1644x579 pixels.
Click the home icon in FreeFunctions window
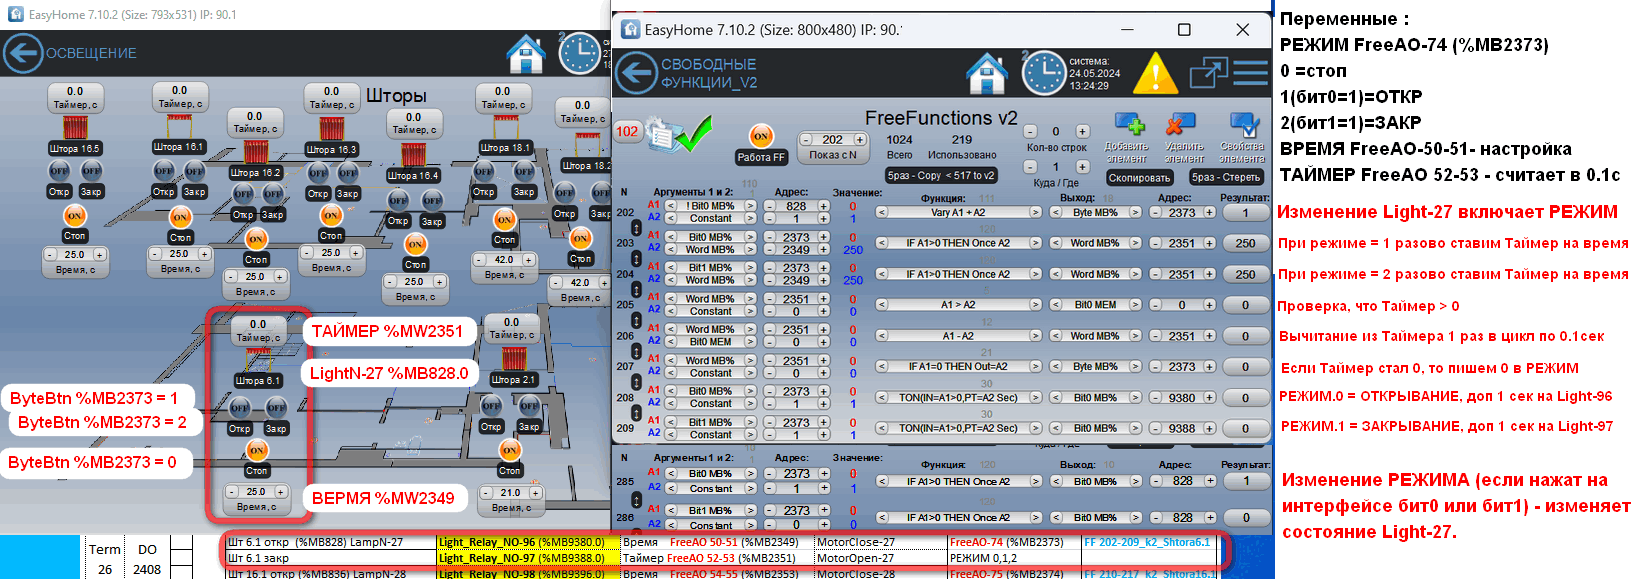[986, 74]
